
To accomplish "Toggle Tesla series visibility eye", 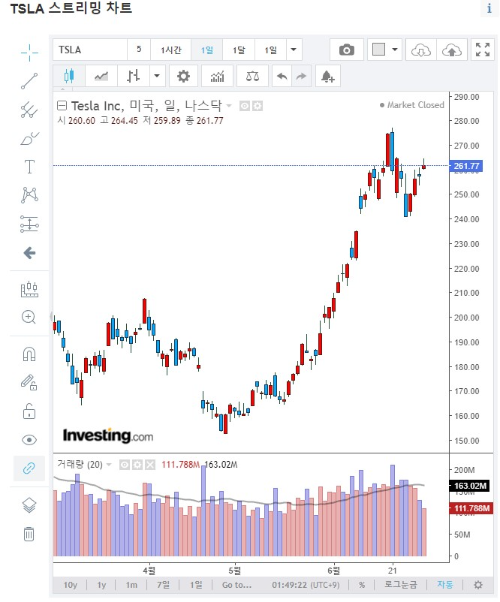I will coord(244,106).
